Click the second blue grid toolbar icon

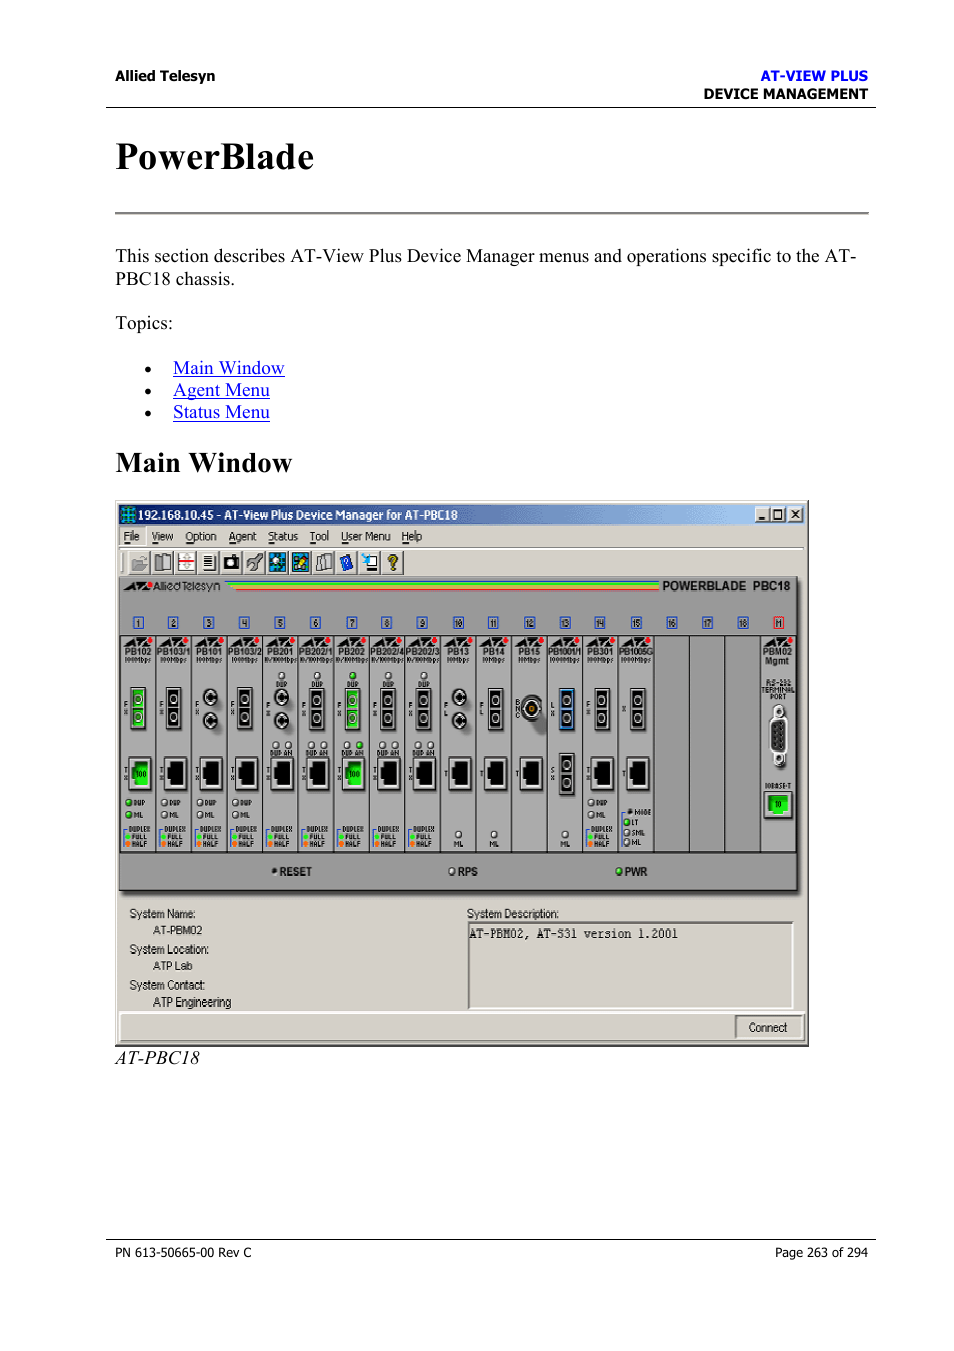point(300,563)
